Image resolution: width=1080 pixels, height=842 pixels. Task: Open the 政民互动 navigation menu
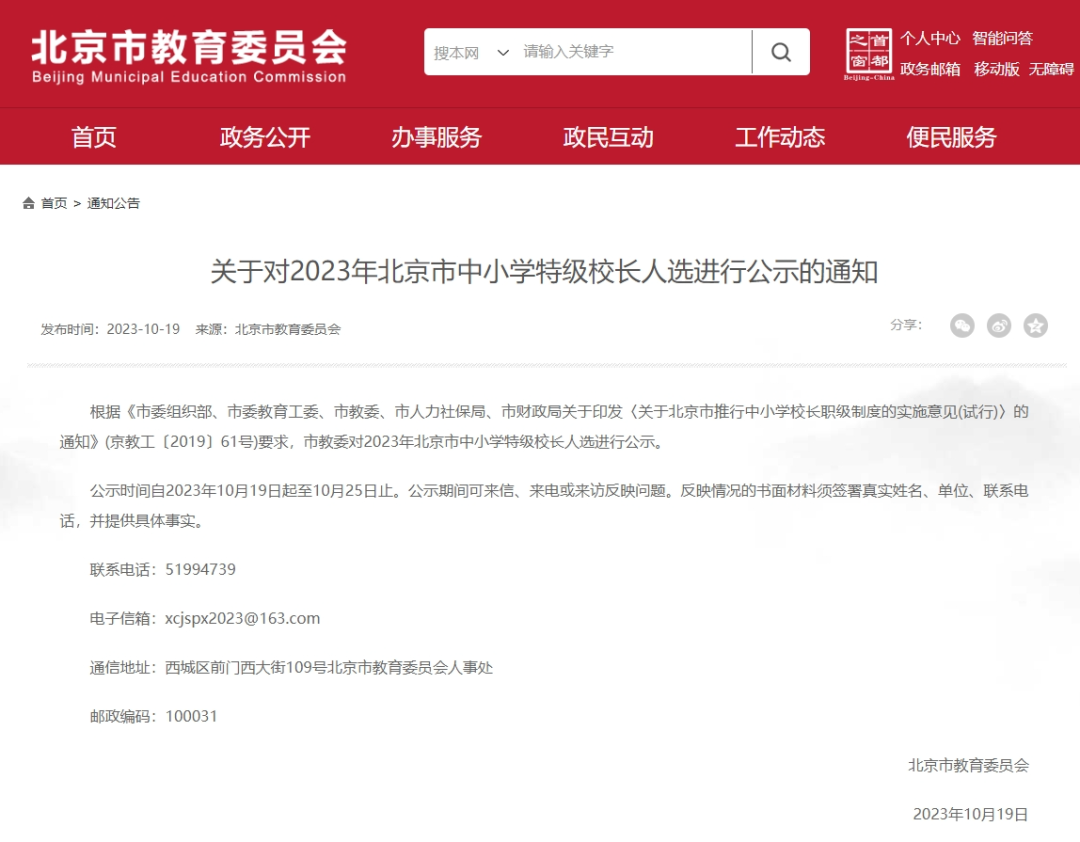click(608, 137)
